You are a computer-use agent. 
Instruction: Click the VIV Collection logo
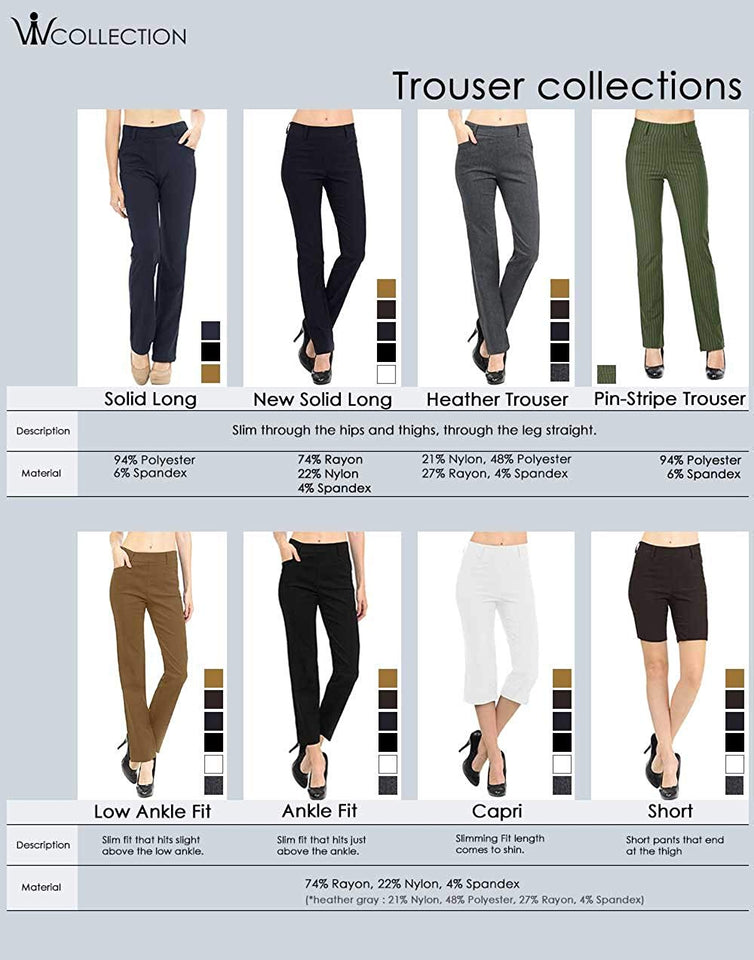[x=98, y=29]
